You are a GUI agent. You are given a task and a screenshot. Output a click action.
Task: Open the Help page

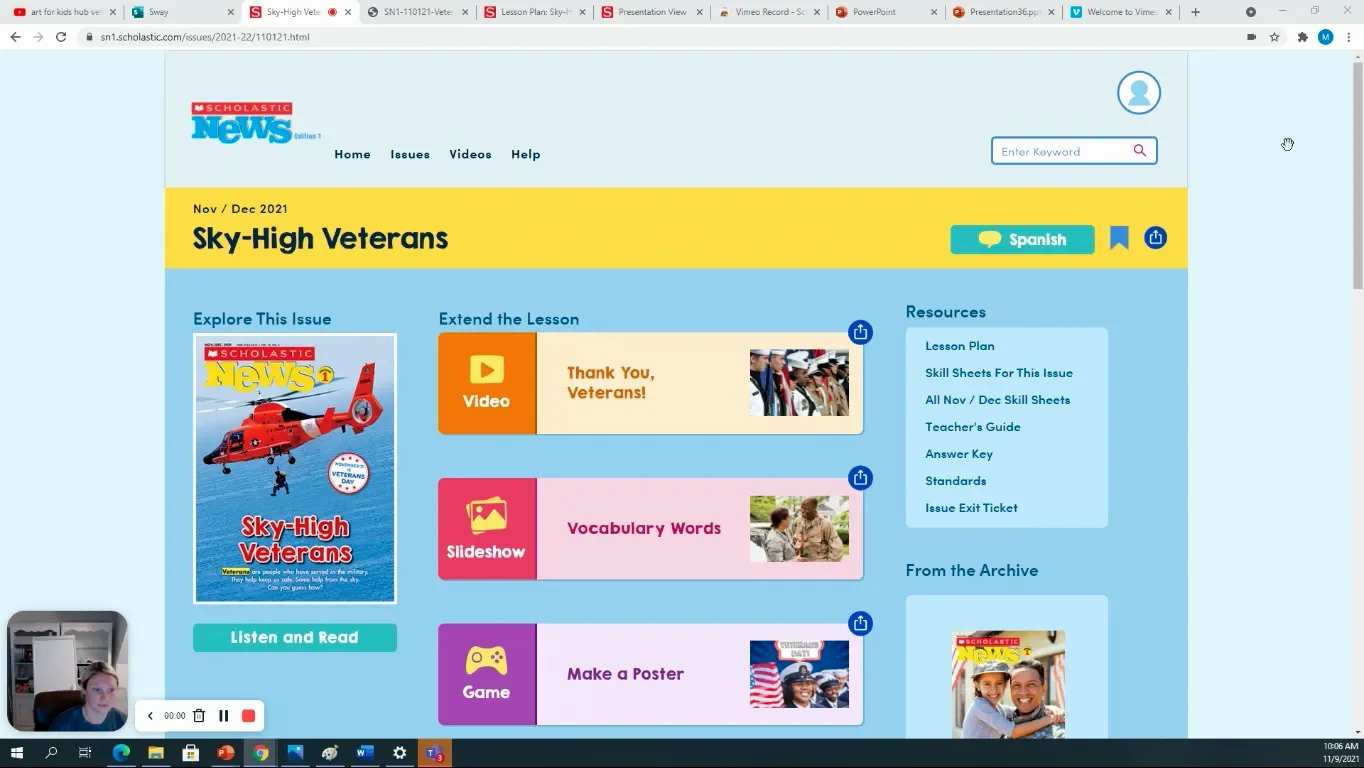click(x=526, y=154)
